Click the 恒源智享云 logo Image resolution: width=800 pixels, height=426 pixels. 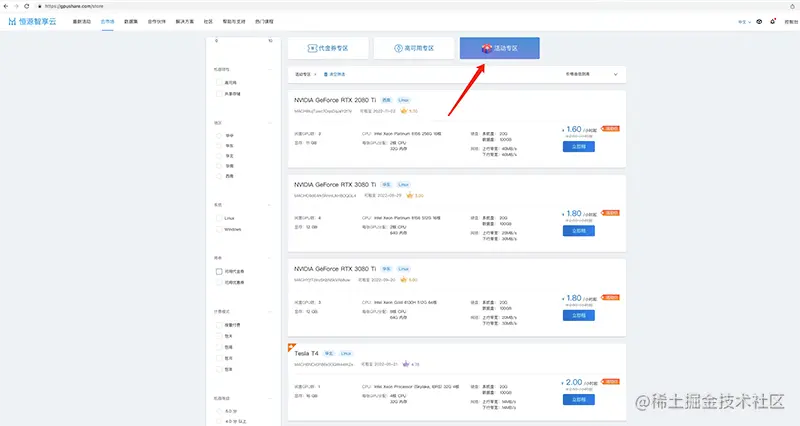click(32, 21)
